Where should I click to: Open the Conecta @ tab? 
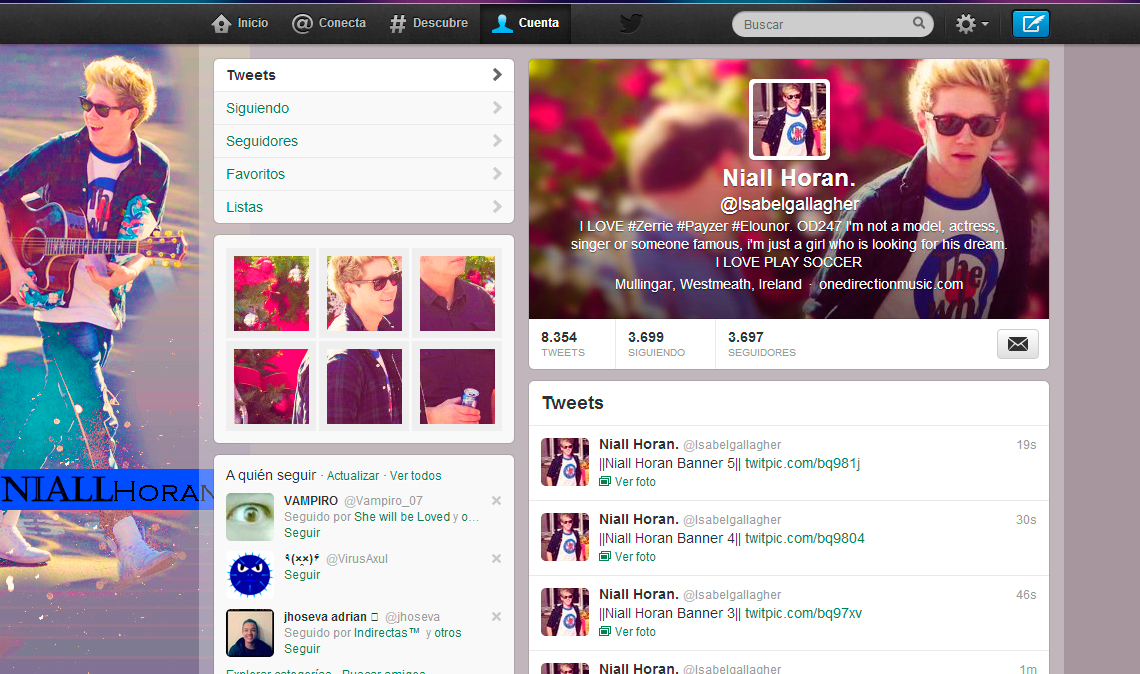pos(329,23)
